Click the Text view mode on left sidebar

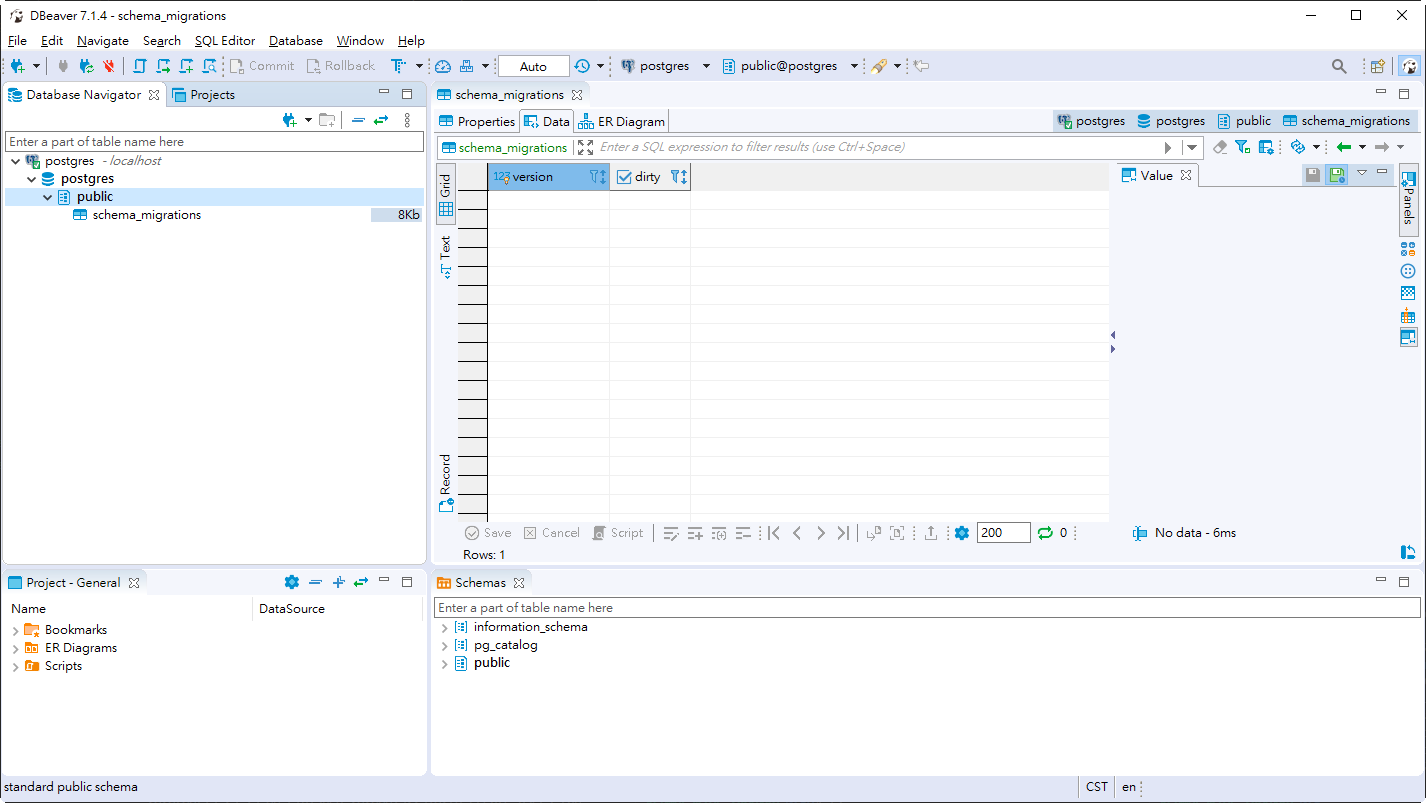446,256
